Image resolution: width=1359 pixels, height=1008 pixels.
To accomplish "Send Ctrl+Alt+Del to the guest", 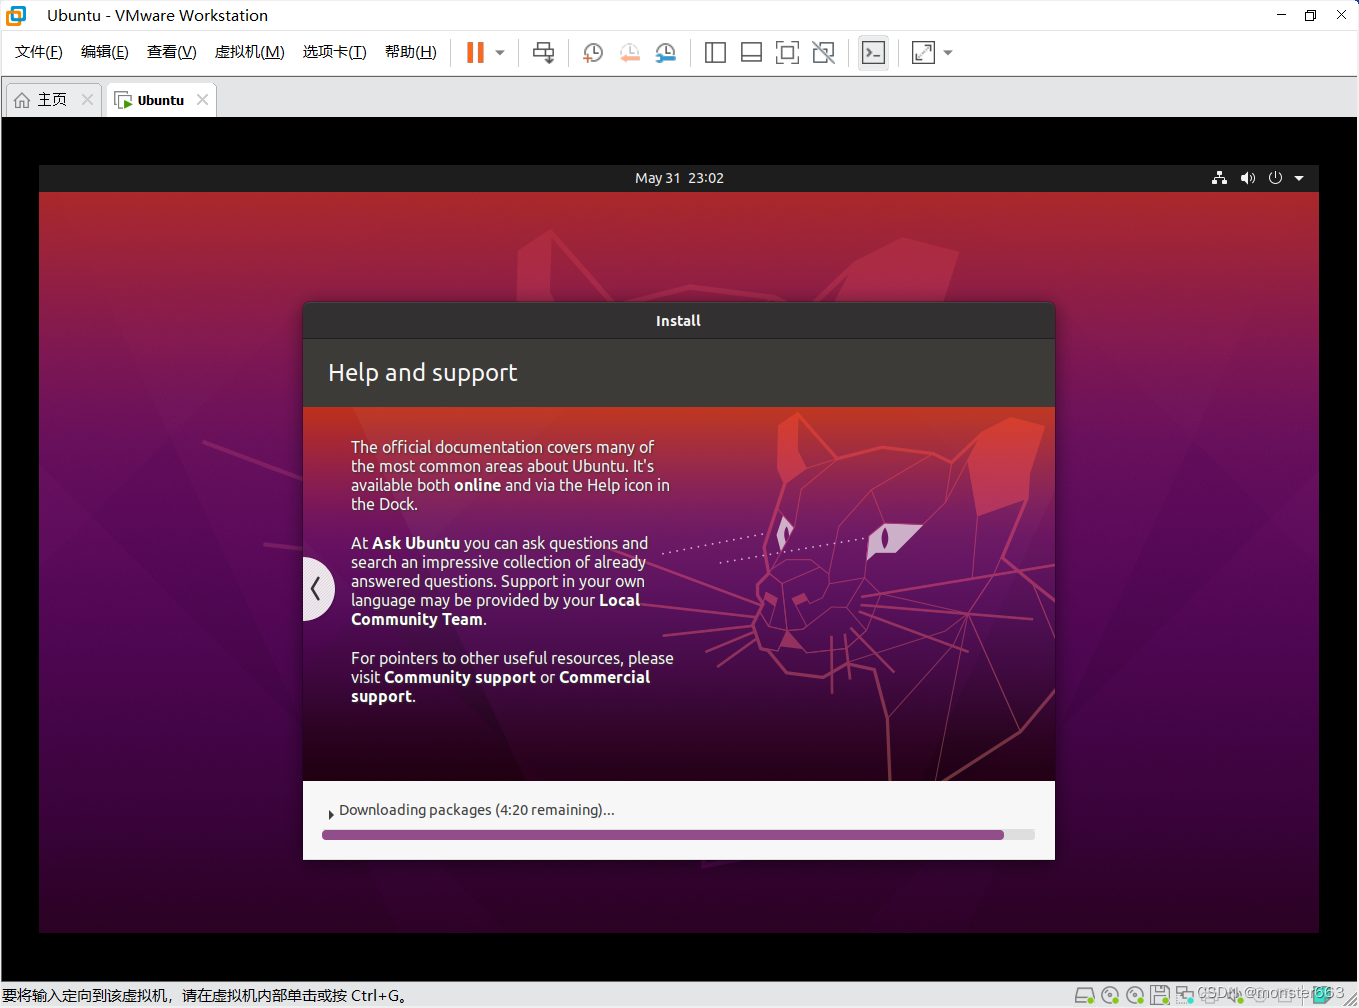I will 543,52.
